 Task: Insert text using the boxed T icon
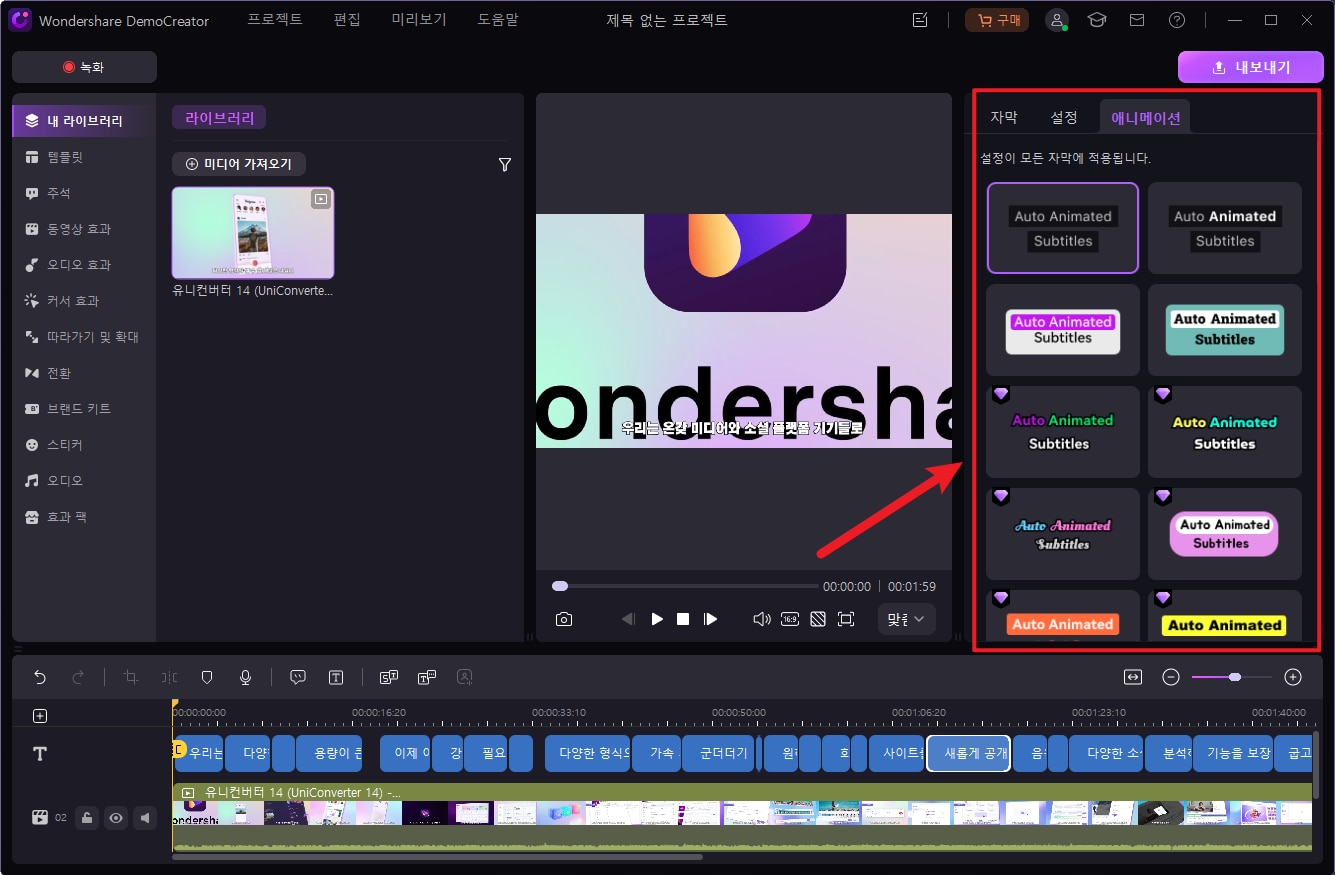point(336,677)
